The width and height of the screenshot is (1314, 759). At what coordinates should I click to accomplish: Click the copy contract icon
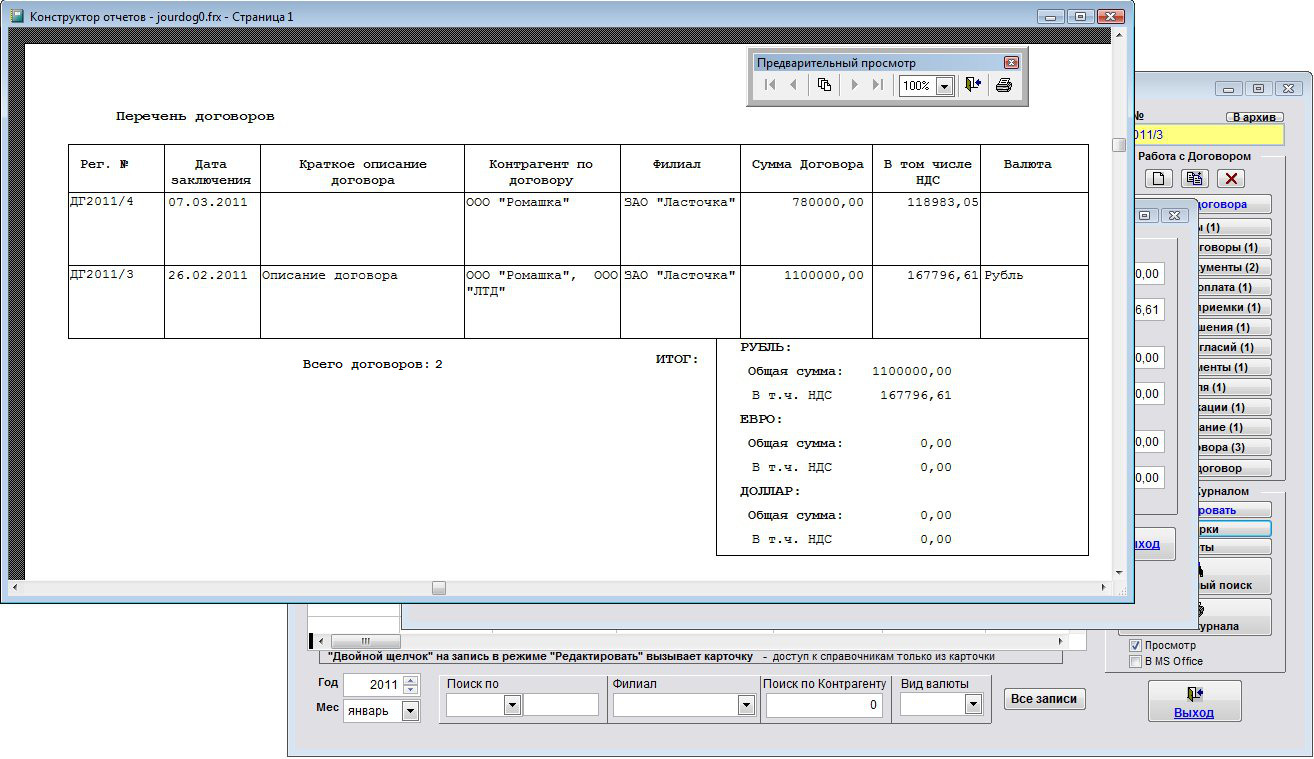click(x=1194, y=179)
